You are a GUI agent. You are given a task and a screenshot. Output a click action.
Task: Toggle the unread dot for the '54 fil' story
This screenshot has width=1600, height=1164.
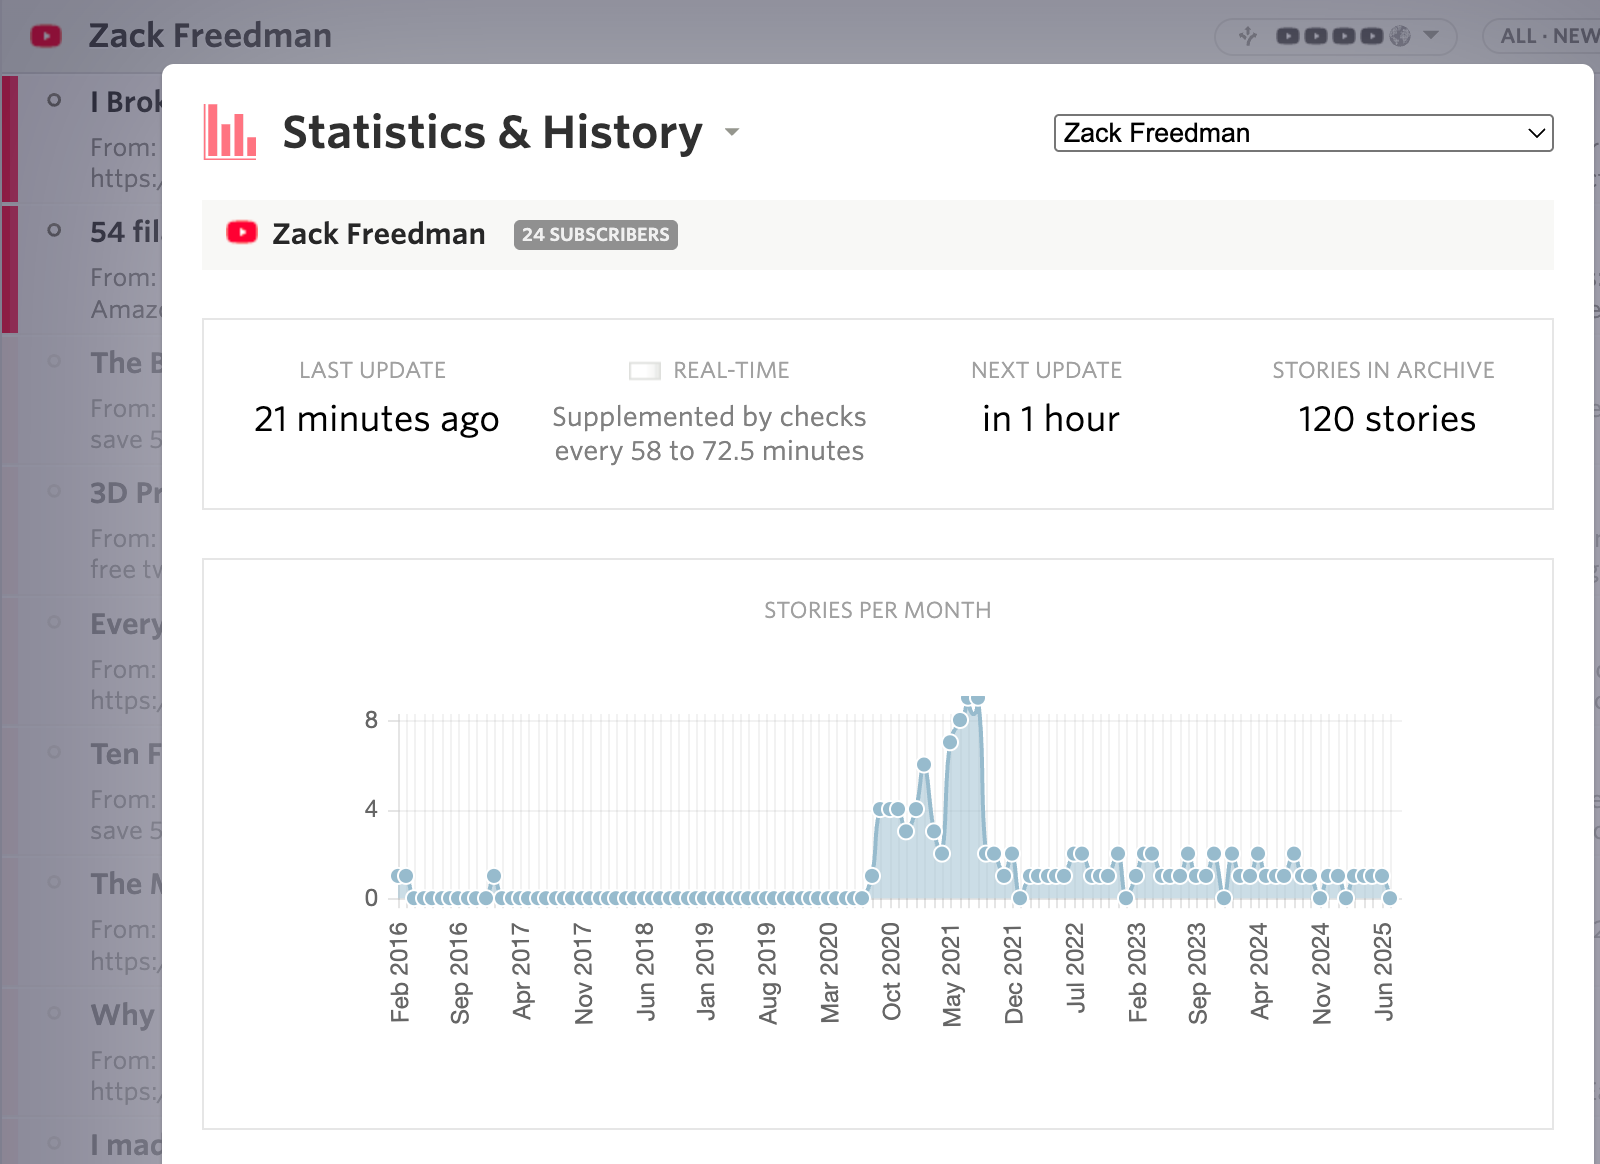(55, 230)
